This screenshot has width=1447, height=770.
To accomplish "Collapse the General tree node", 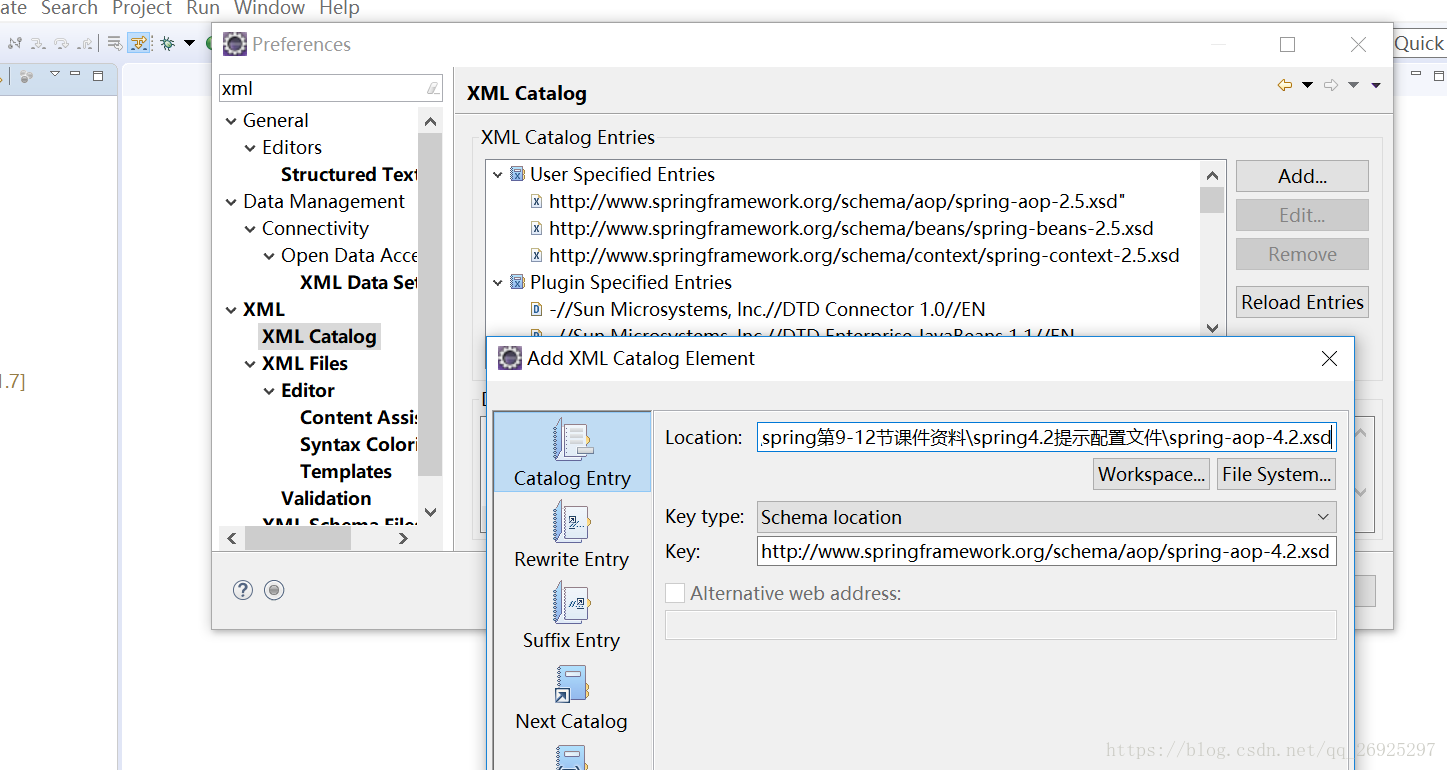I will [231, 121].
